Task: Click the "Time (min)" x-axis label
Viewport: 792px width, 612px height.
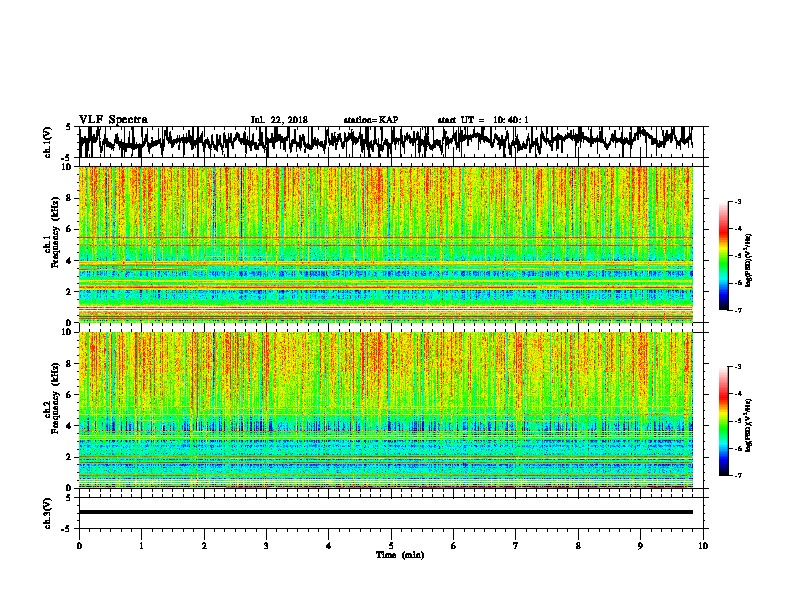Action: point(400,555)
